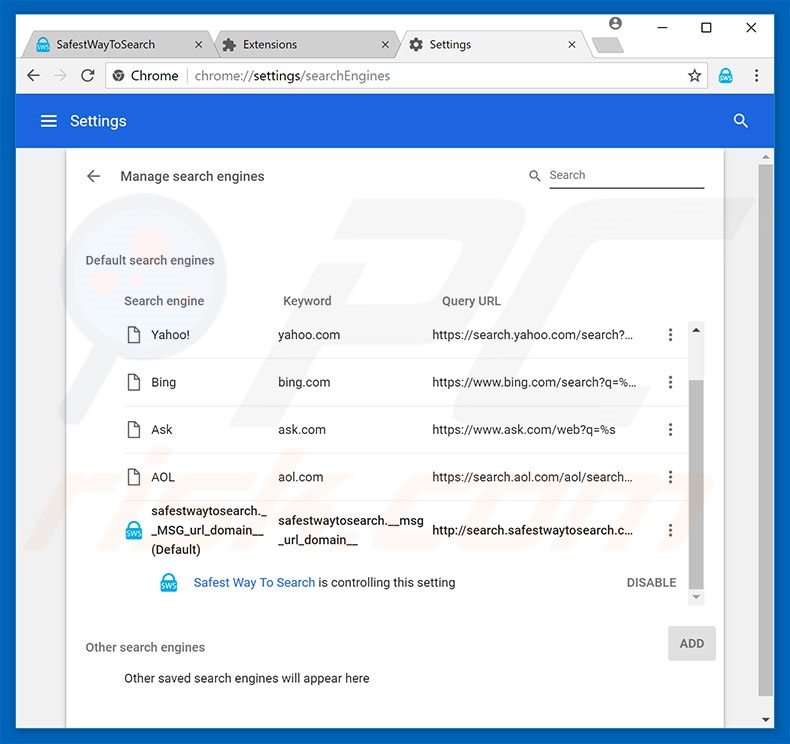Click the Chrome site-info icon in address bar
Viewport: 790px width, 744px height.
[118, 76]
